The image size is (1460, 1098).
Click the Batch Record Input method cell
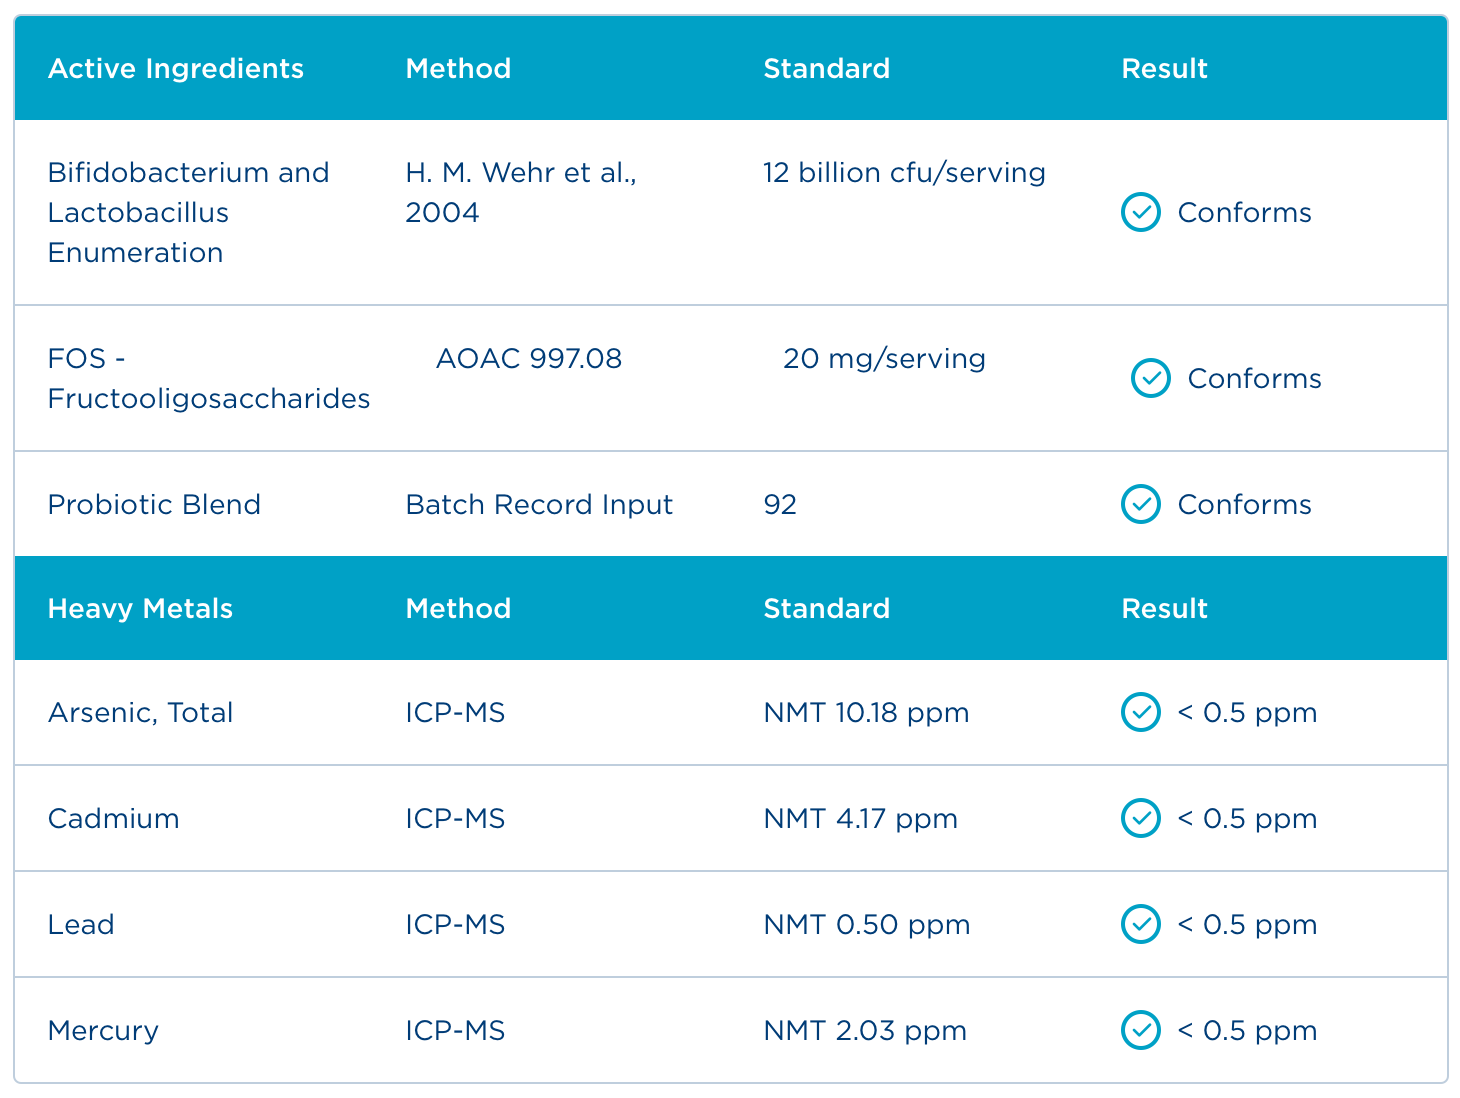tap(539, 504)
